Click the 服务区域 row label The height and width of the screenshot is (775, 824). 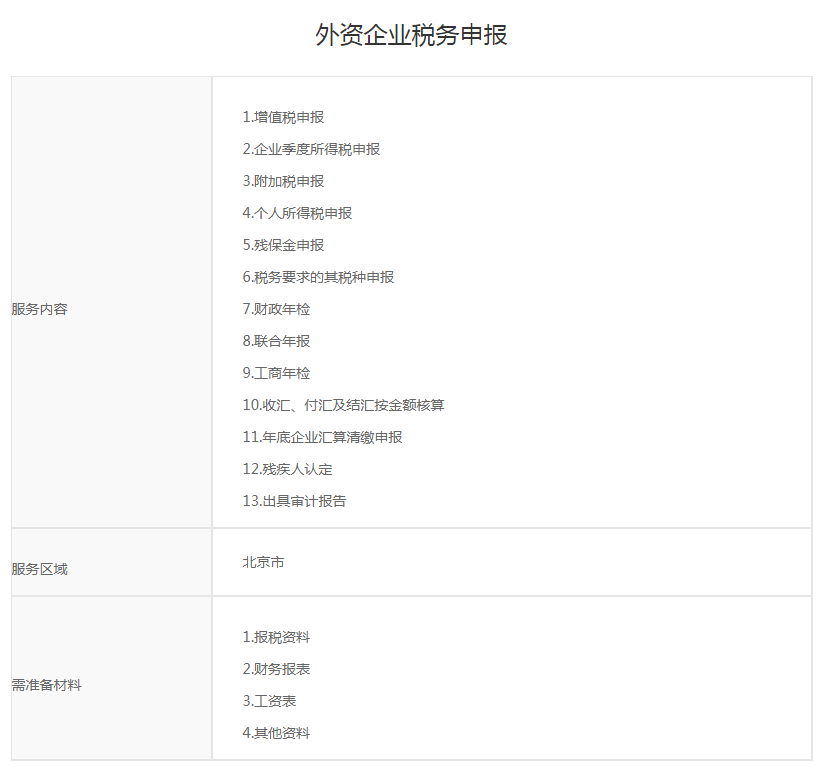tap(40, 569)
